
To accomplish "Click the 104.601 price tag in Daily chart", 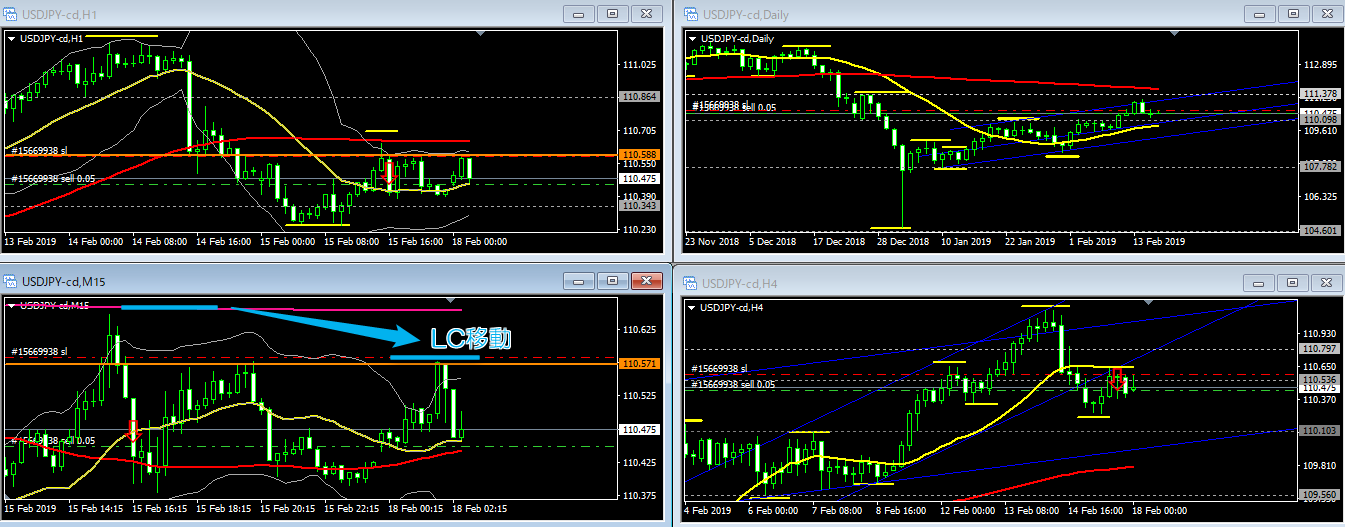I will coord(1318,230).
